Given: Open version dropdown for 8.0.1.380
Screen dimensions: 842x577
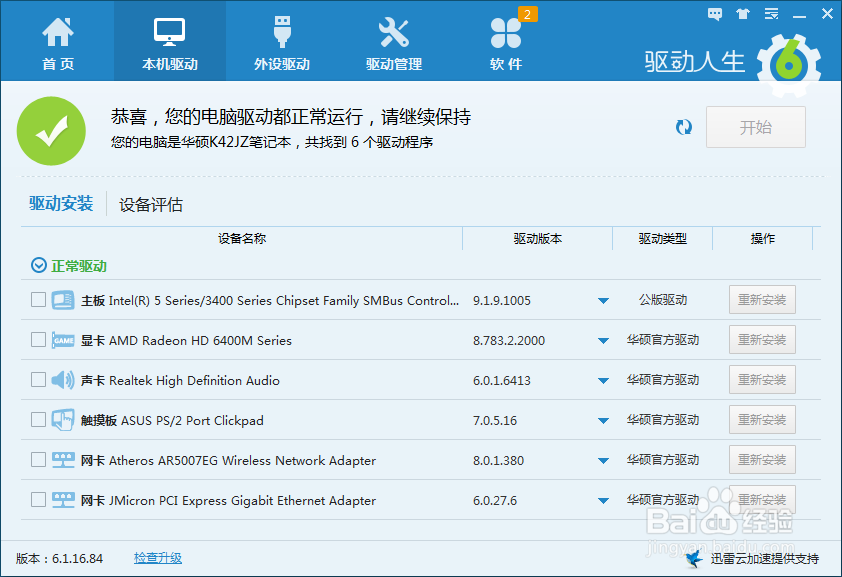Looking at the screenshot, I should tap(604, 461).
